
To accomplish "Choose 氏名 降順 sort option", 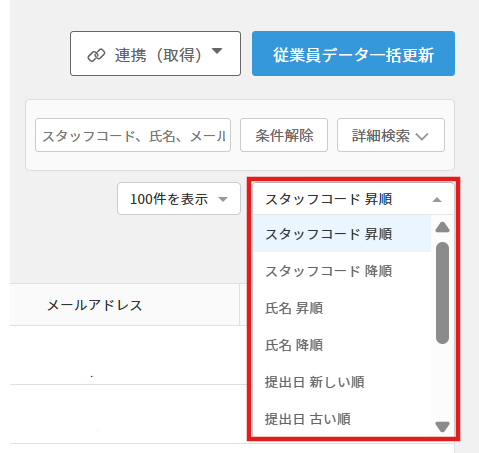I will pos(342,345).
